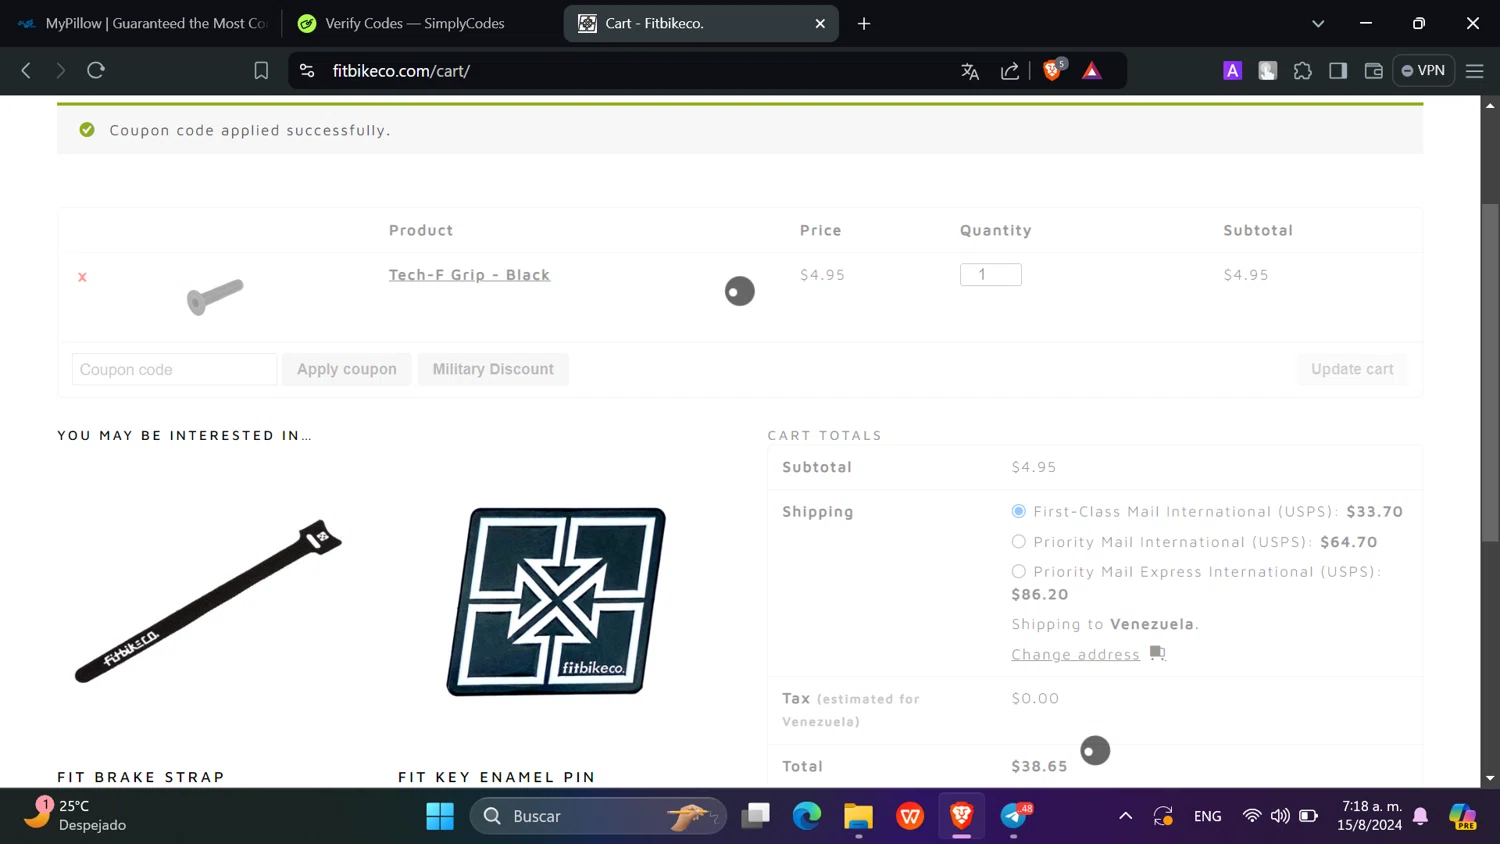Viewport: 1500px width, 844px height.
Task: Open Brave browser taskbar icon
Action: [961, 816]
